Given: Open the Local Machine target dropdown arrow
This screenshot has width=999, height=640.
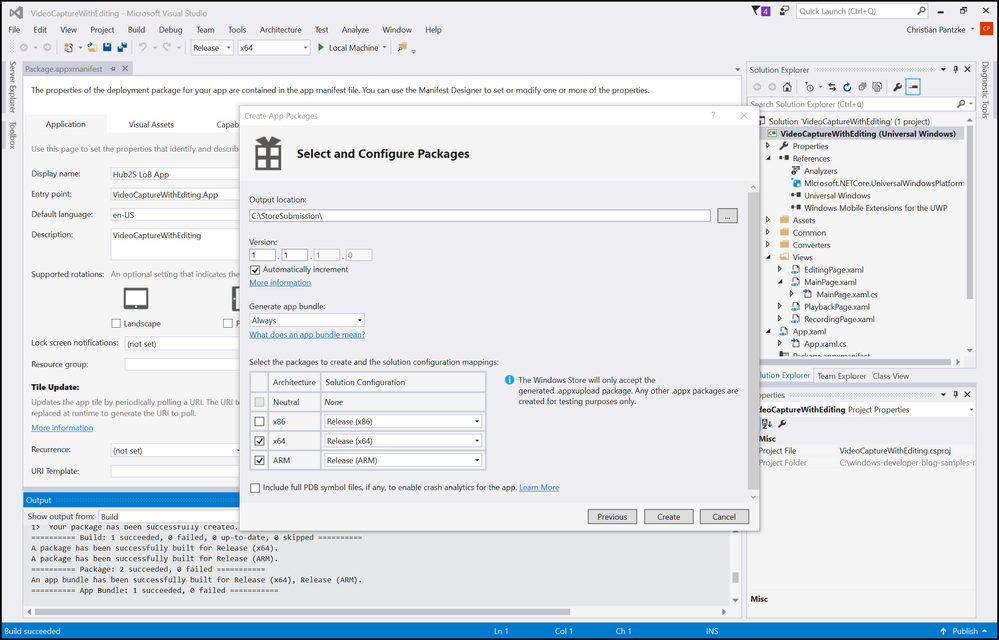Looking at the screenshot, I should (x=384, y=48).
